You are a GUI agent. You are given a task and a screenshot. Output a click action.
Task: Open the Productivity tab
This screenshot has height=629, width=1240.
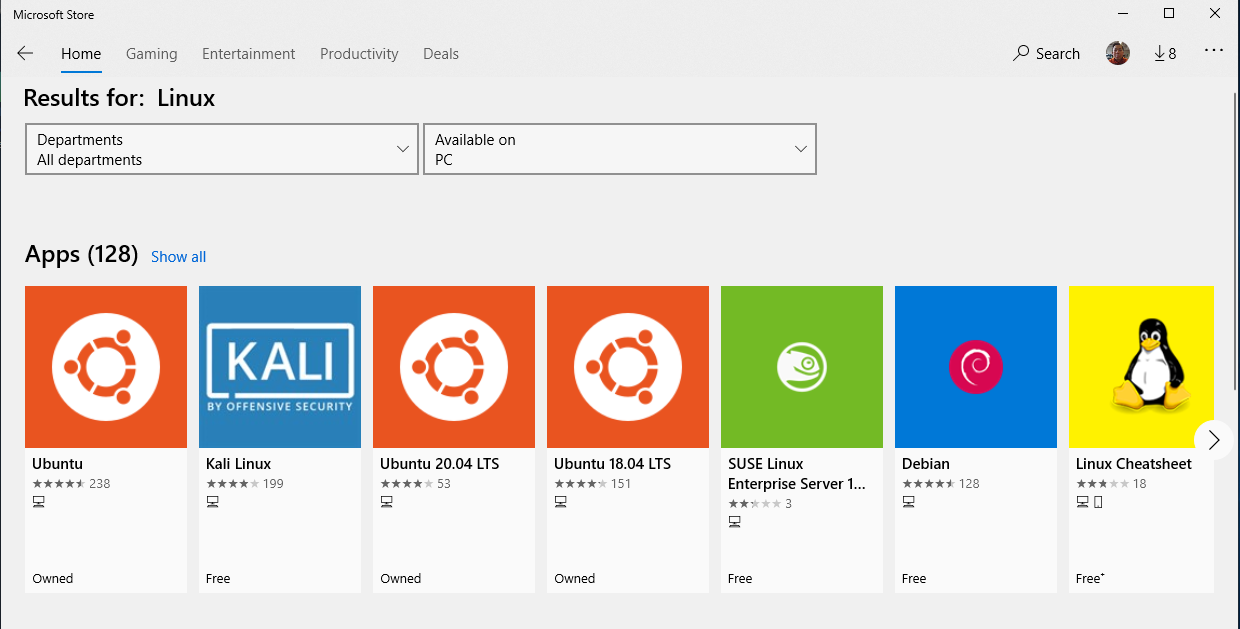point(359,53)
